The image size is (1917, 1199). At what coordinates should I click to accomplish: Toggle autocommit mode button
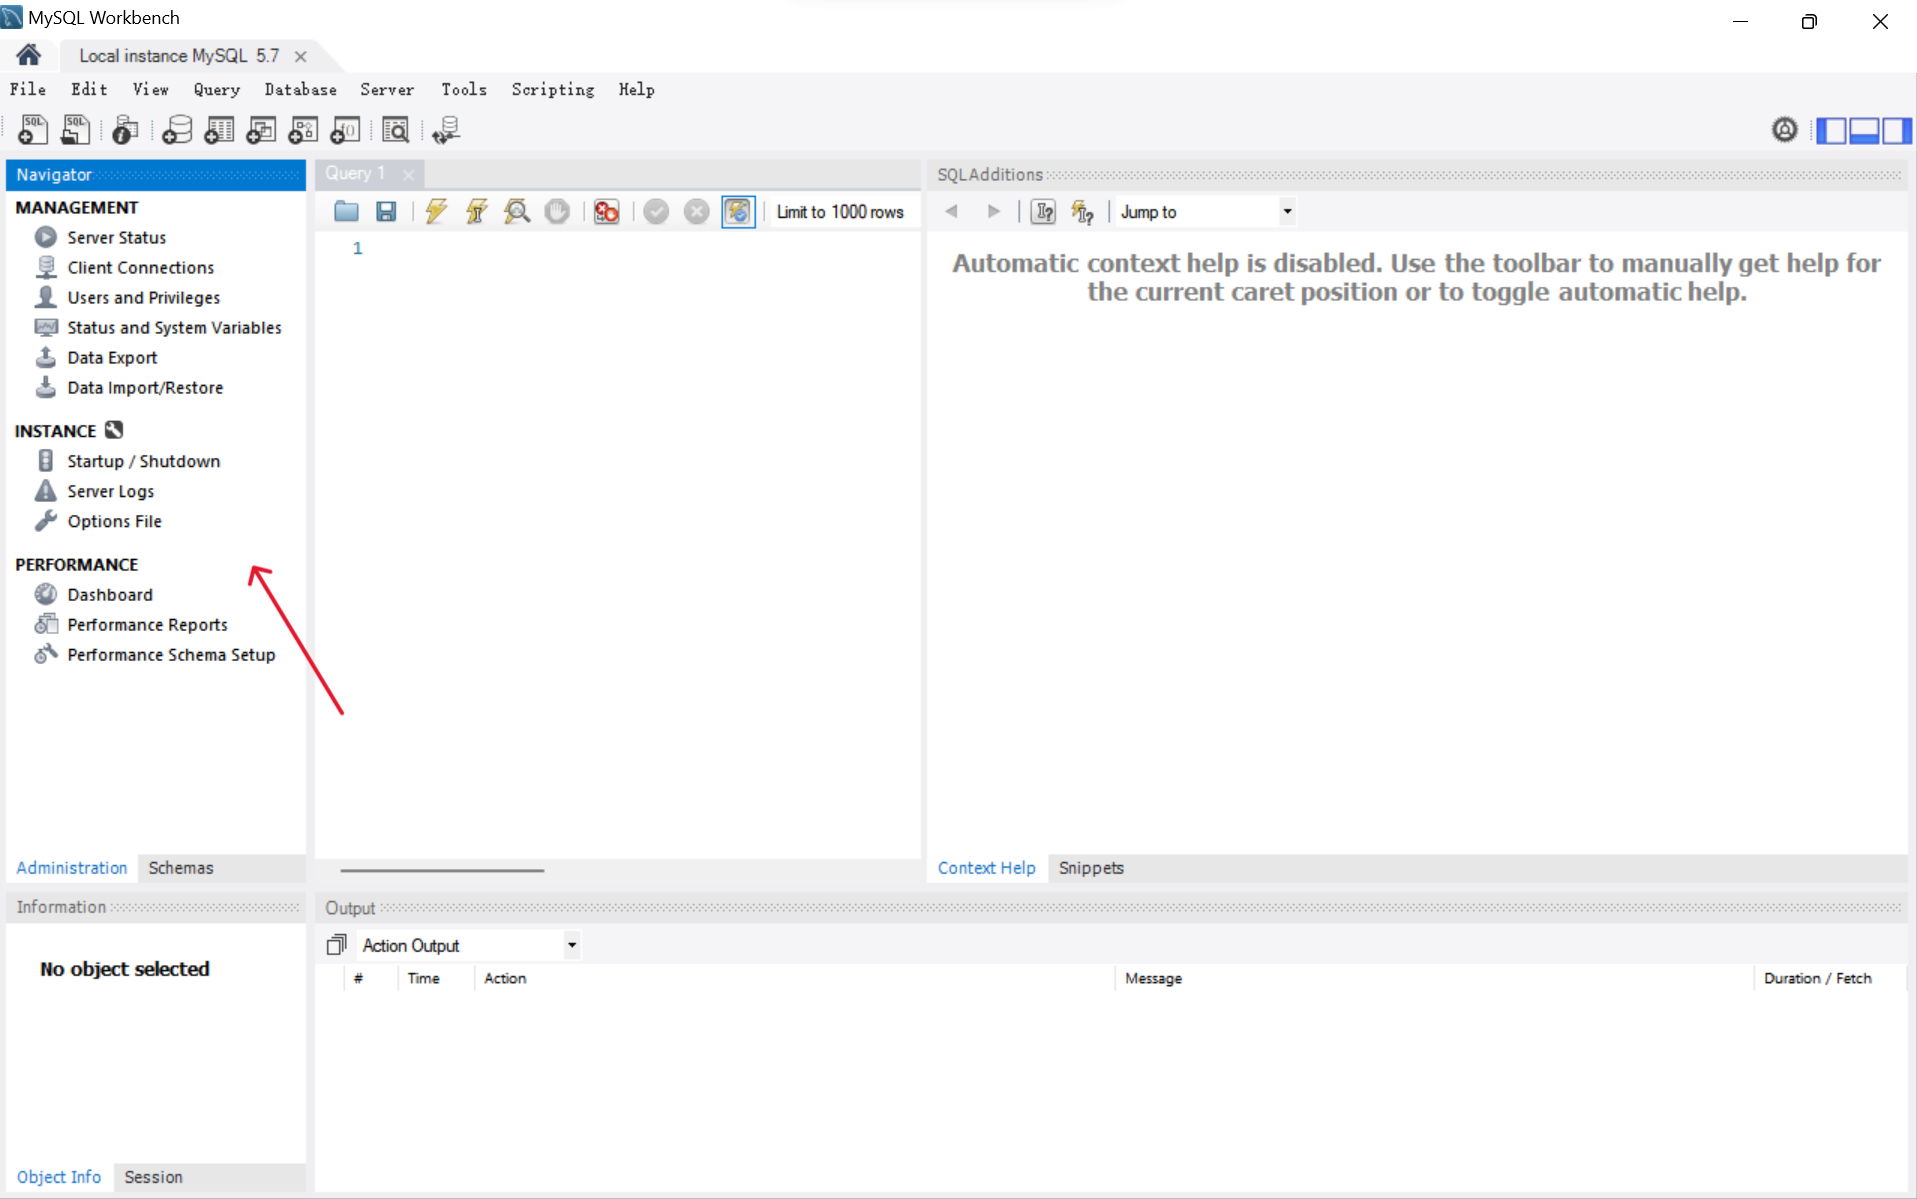coord(738,211)
